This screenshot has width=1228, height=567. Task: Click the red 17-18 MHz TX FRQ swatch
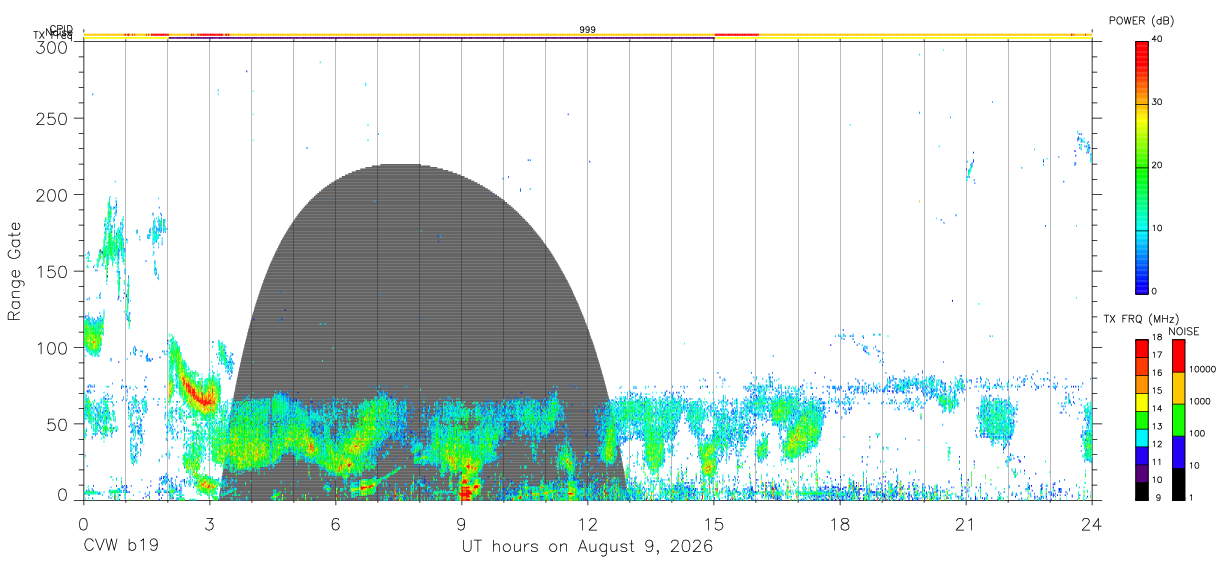point(1142,348)
